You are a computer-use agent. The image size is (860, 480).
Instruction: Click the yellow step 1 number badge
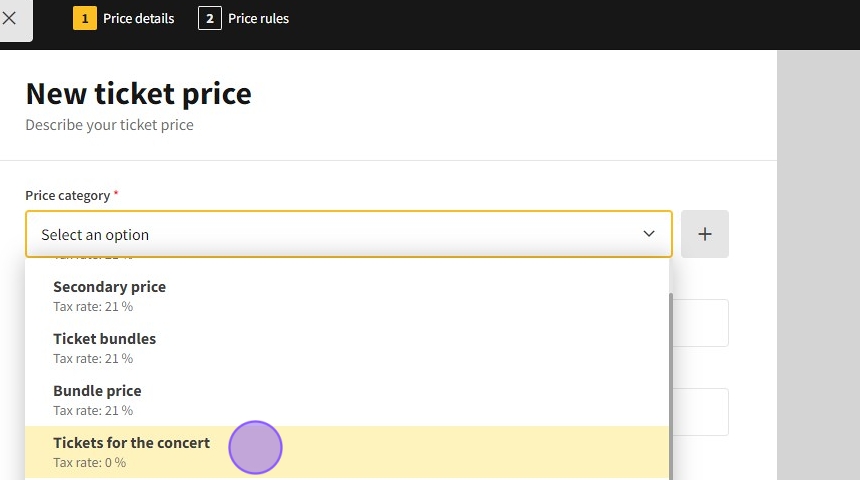[85, 18]
